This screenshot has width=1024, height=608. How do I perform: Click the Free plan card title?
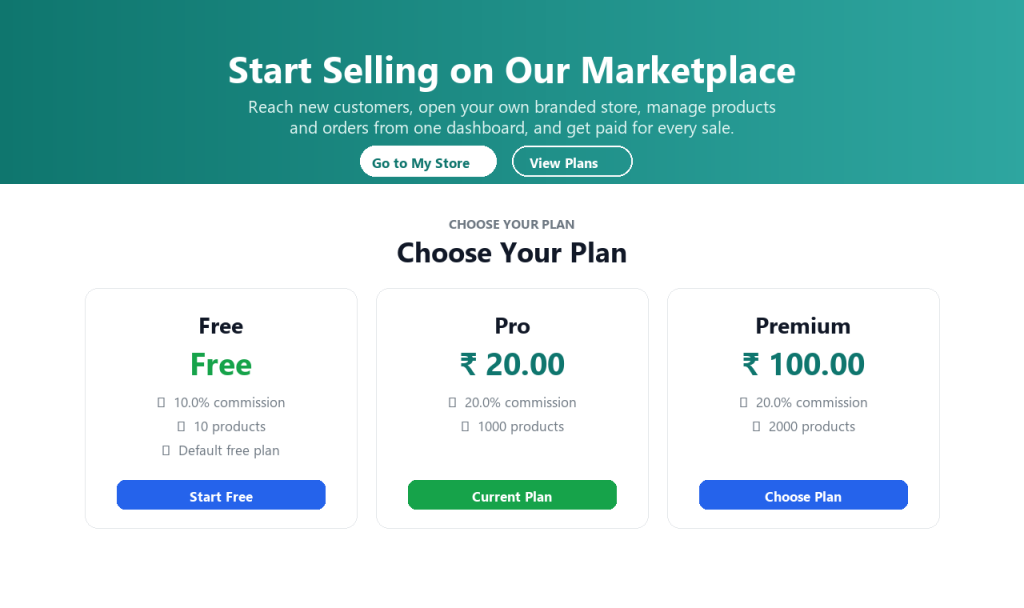pos(221,326)
